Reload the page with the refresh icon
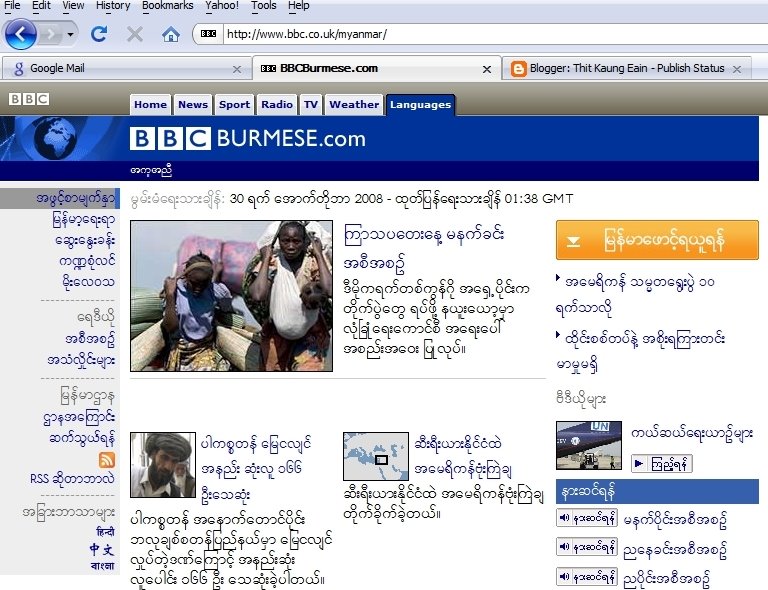 pyautogui.click(x=99, y=34)
